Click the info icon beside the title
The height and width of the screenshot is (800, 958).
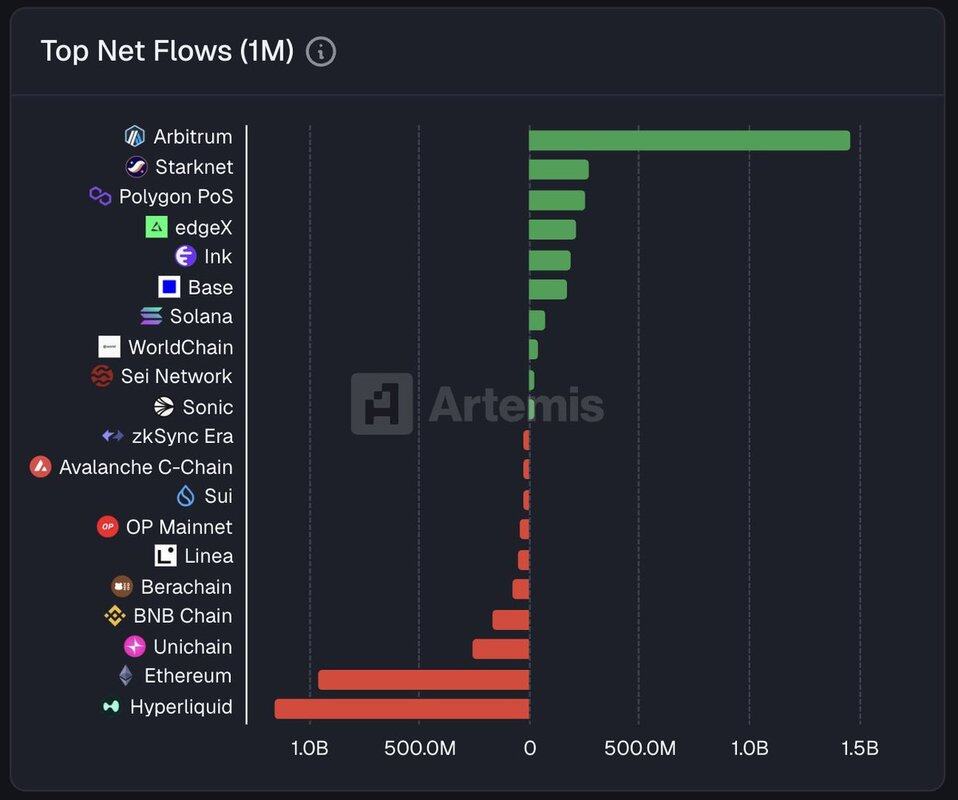point(320,52)
